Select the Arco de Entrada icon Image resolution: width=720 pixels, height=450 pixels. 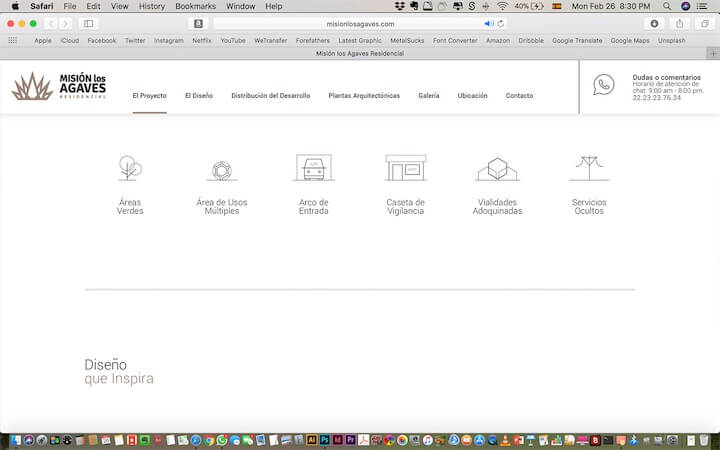click(x=314, y=167)
